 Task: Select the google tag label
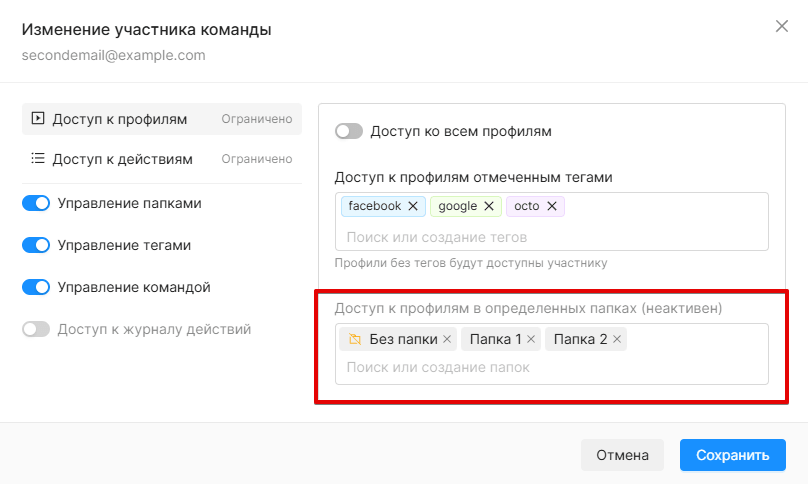click(458, 206)
